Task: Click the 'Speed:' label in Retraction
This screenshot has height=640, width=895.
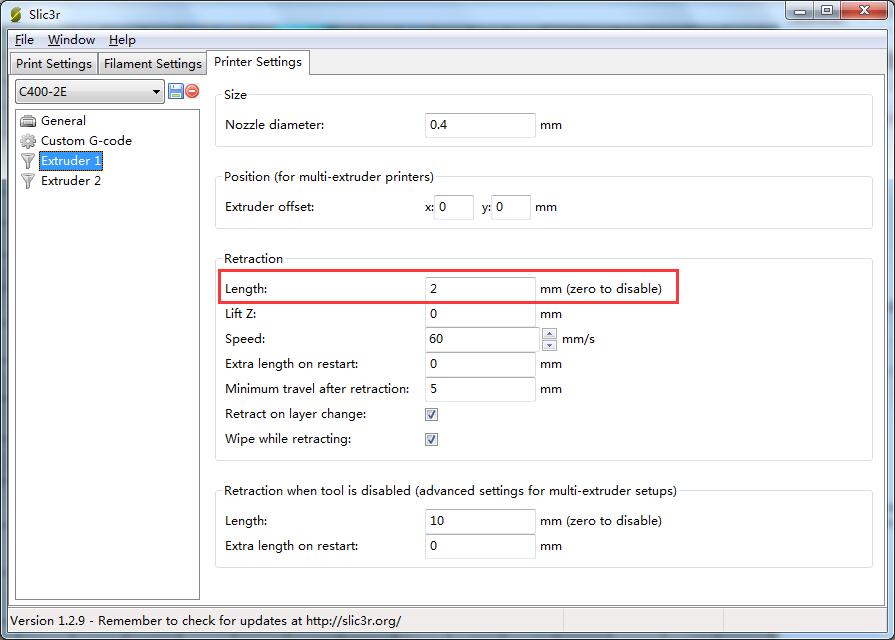Action: (x=245, y=339)
